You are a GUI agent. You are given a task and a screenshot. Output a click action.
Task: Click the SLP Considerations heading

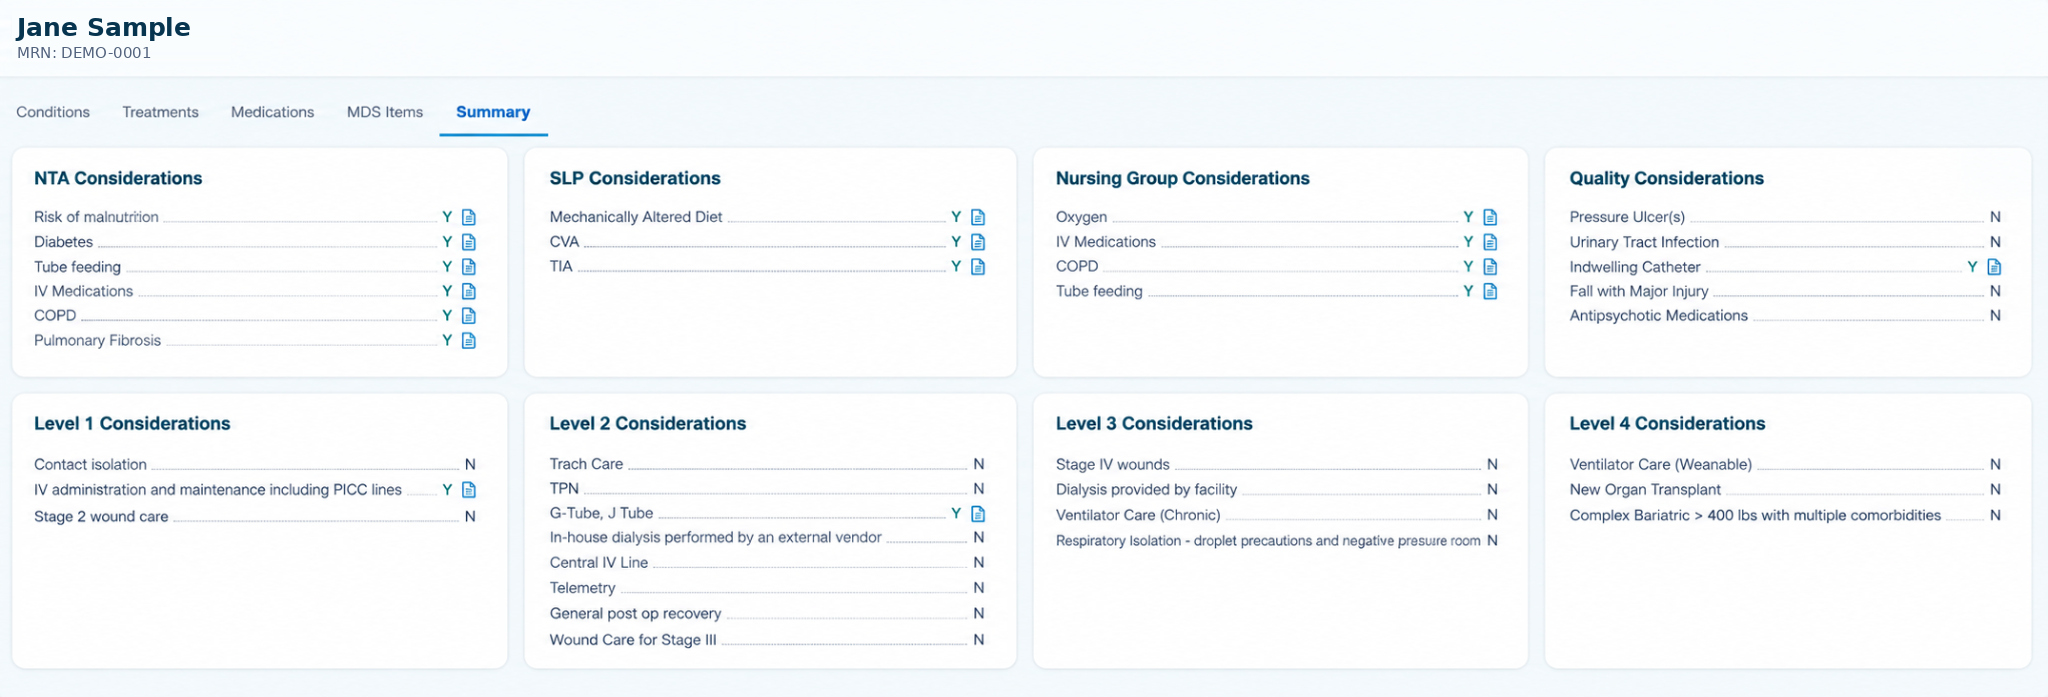point(635,178)
